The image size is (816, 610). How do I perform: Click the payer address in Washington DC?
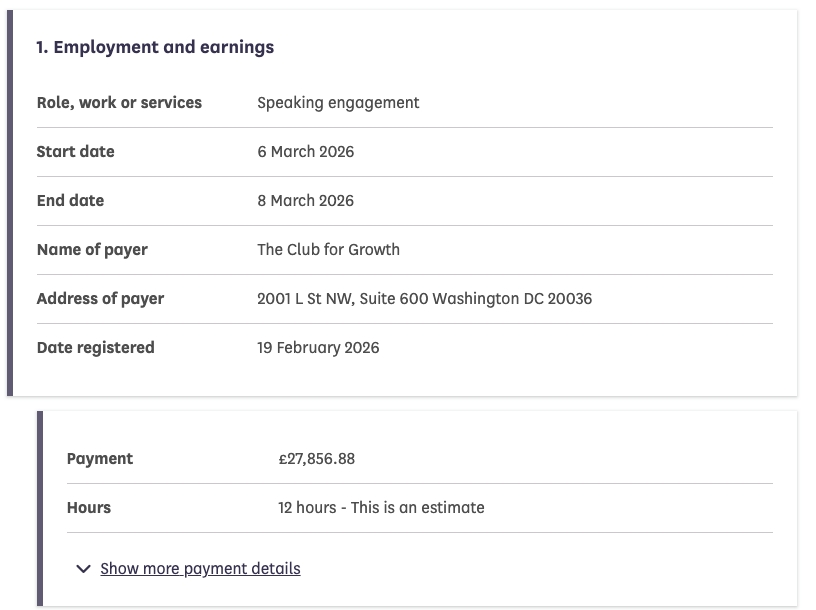pyautogui.click(x=424, y=298)
